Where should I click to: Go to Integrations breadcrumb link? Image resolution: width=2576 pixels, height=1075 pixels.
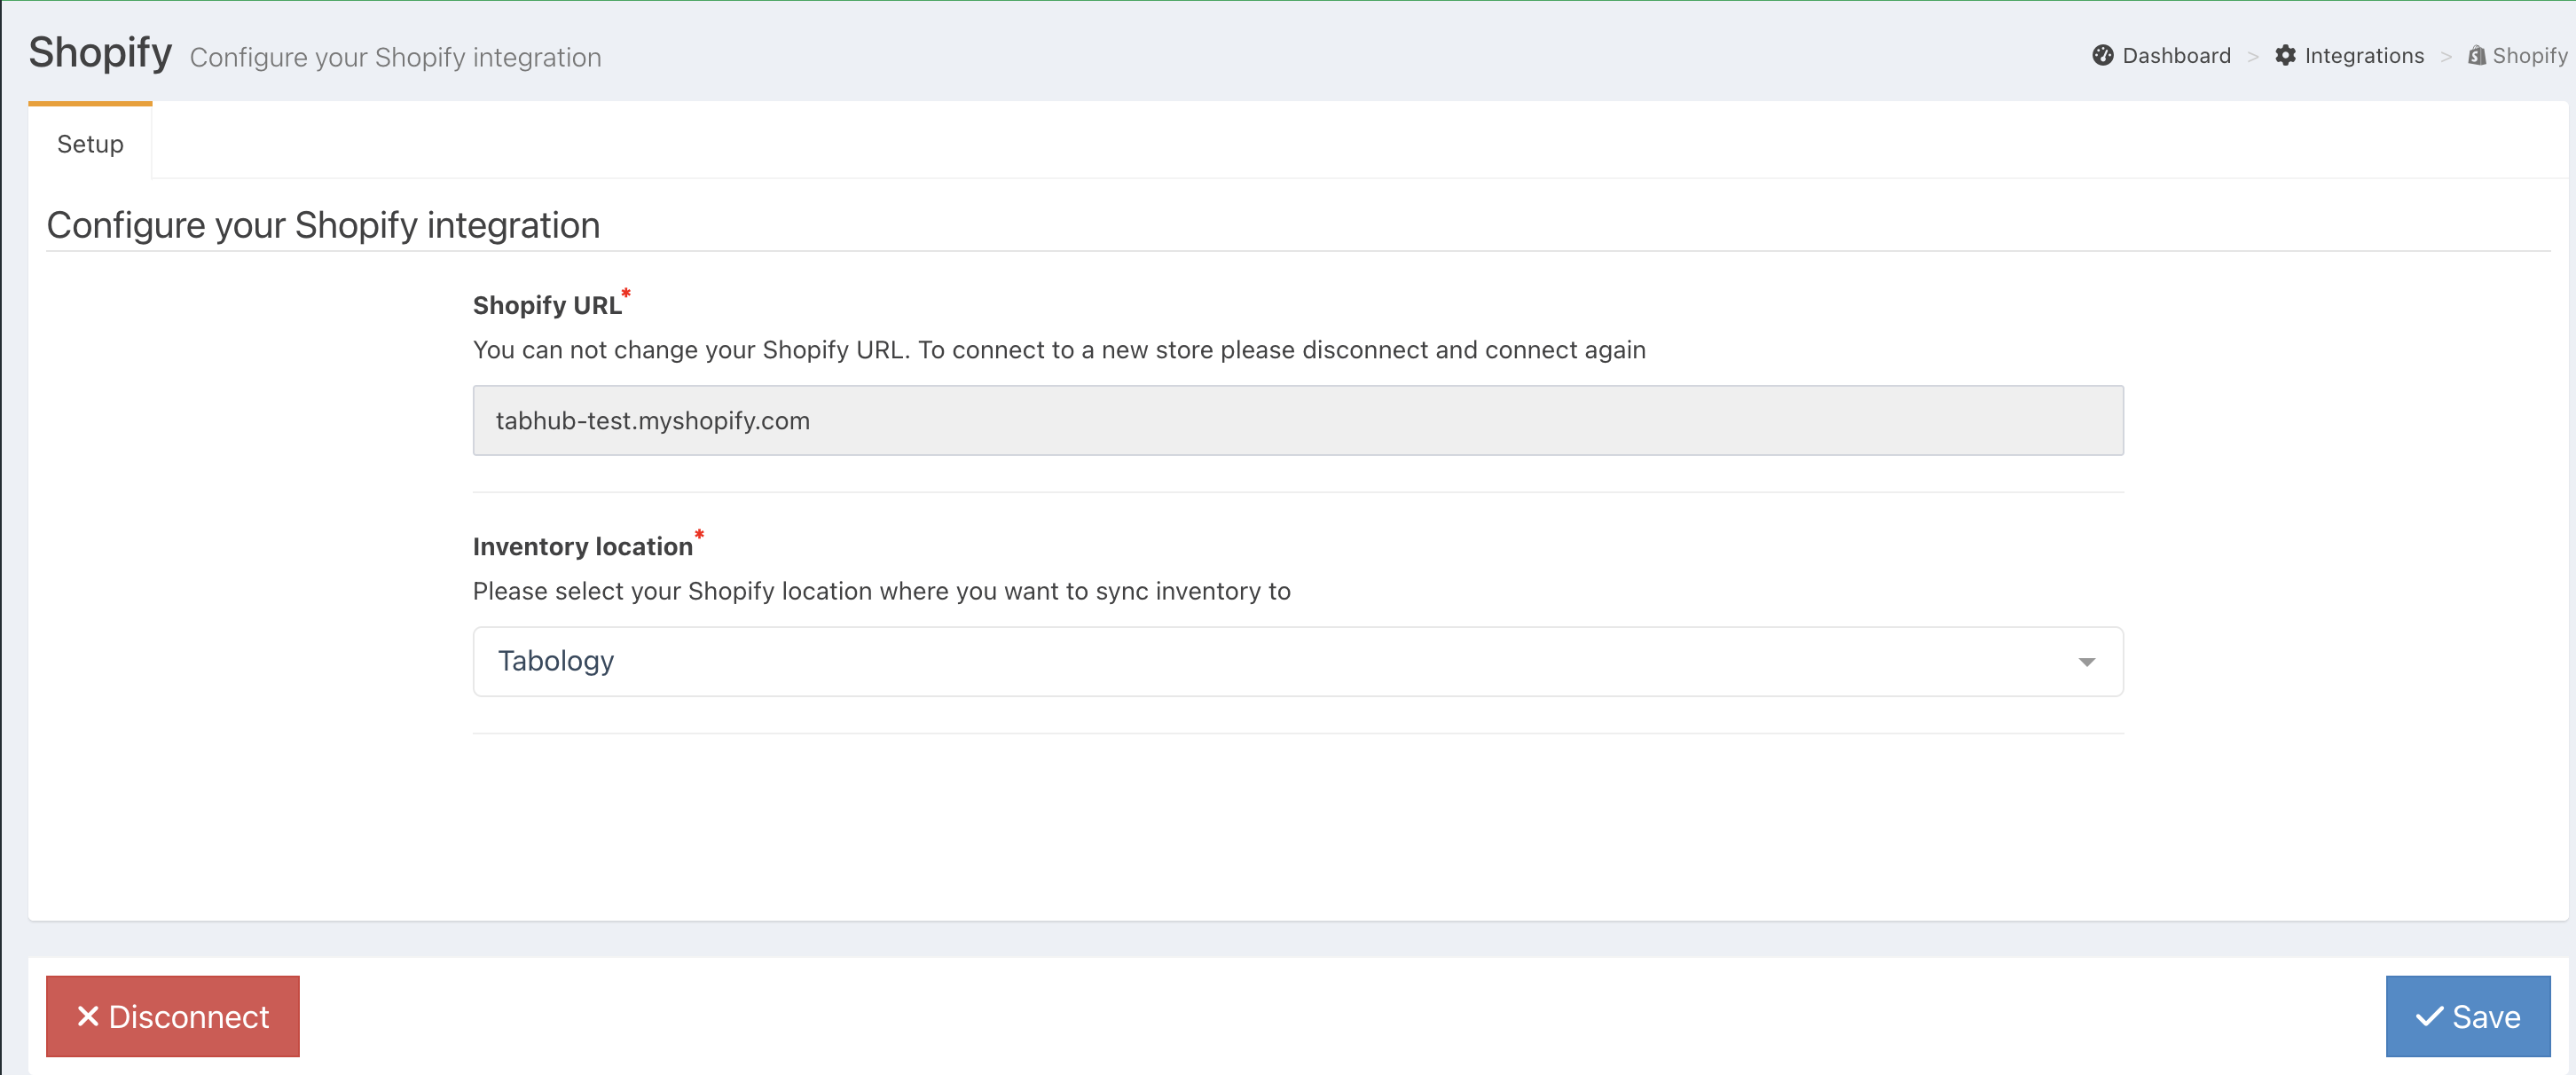[x=2364, y=56]
